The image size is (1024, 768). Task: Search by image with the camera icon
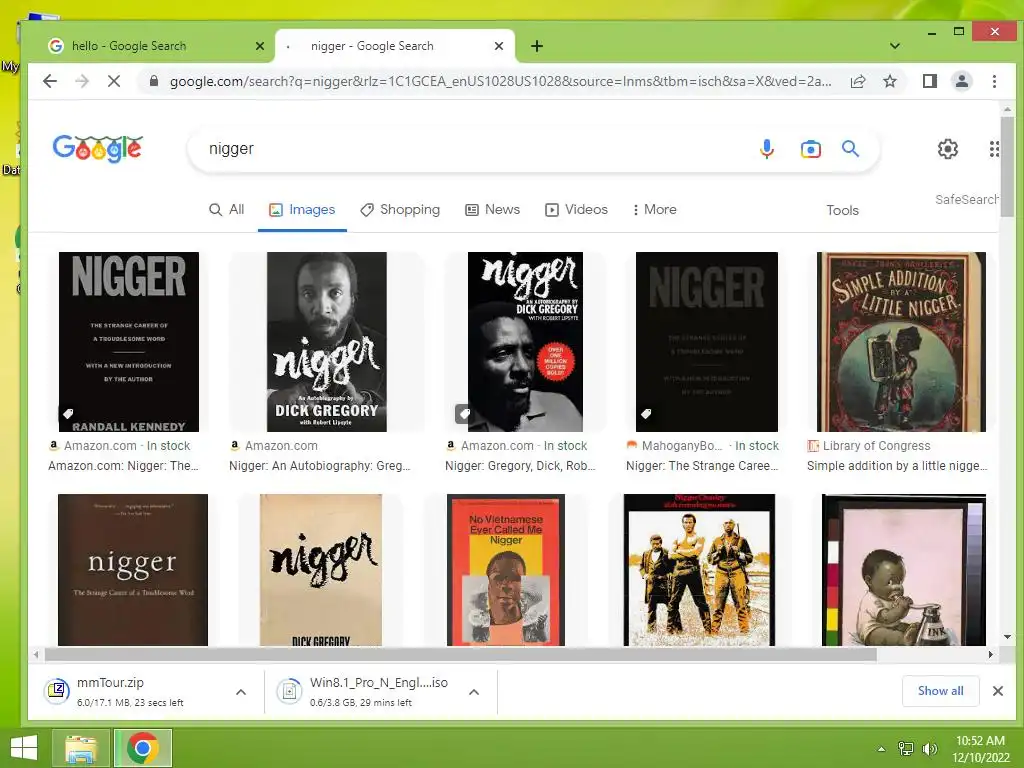click(810, 149)
